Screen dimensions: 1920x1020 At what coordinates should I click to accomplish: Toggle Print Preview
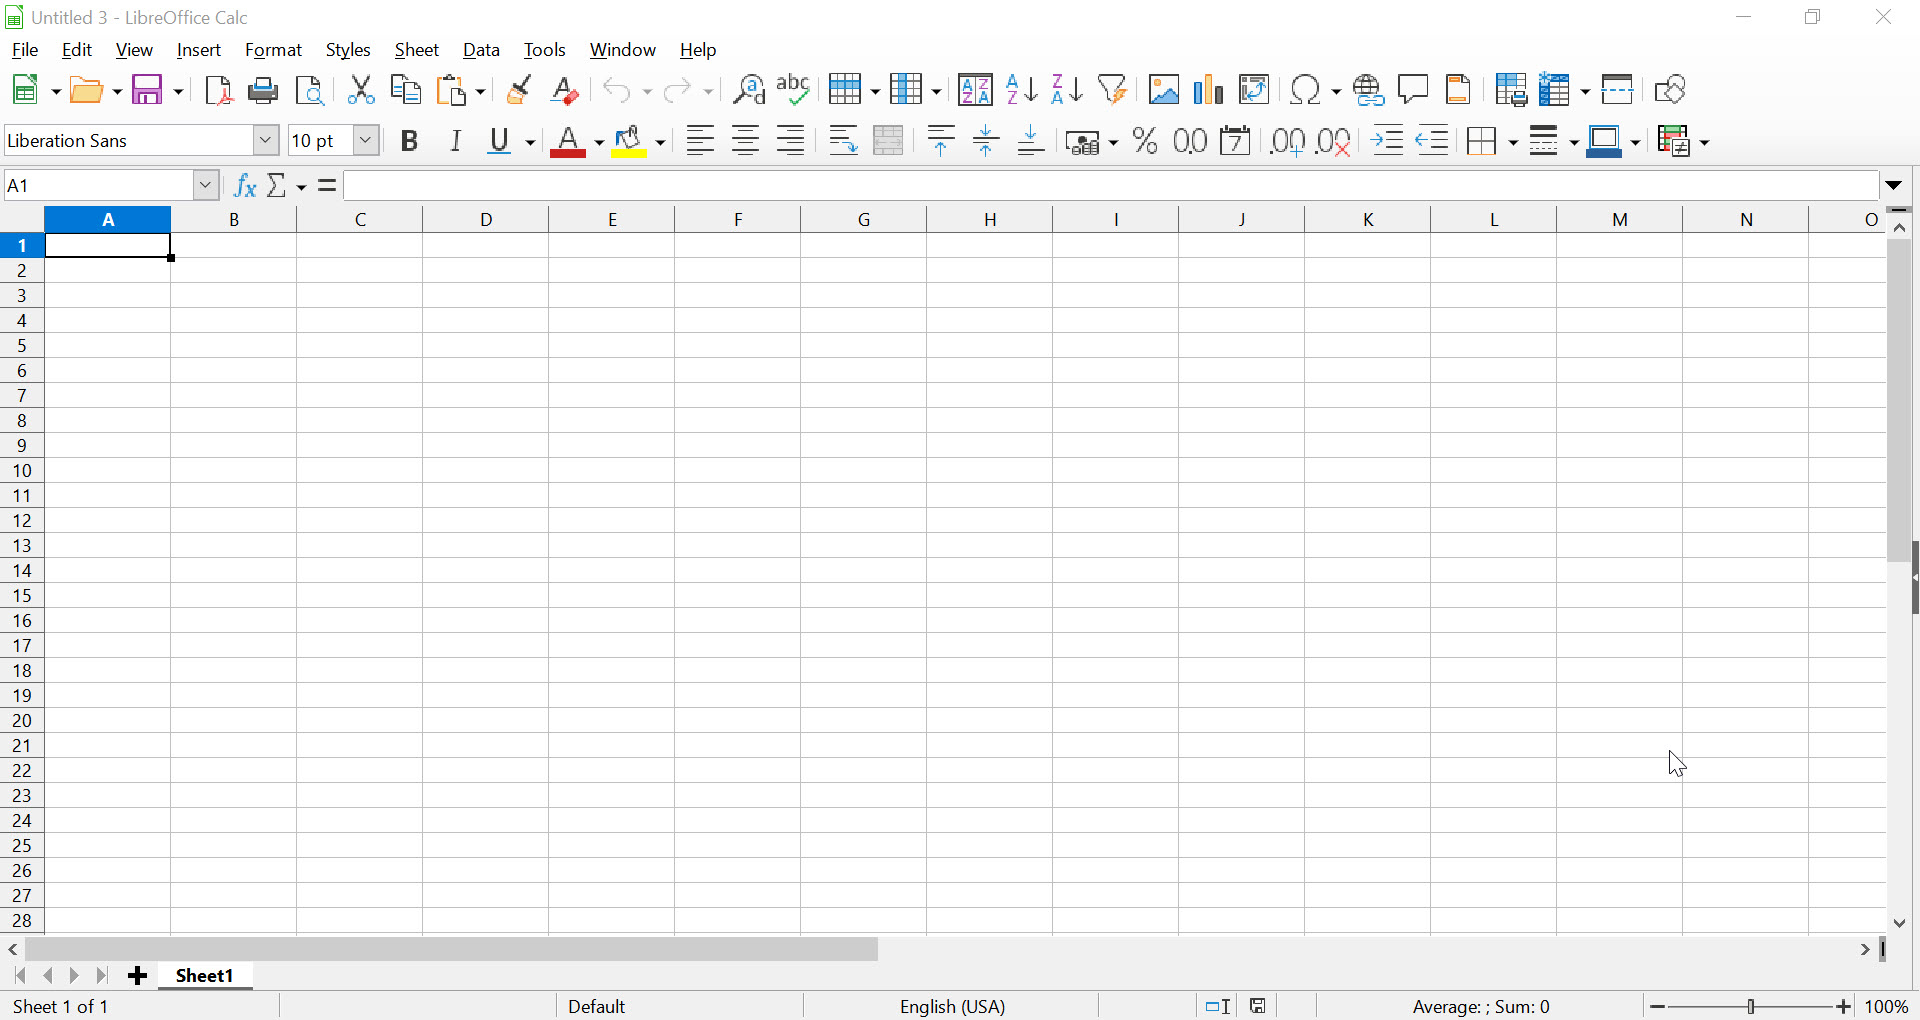311,90
